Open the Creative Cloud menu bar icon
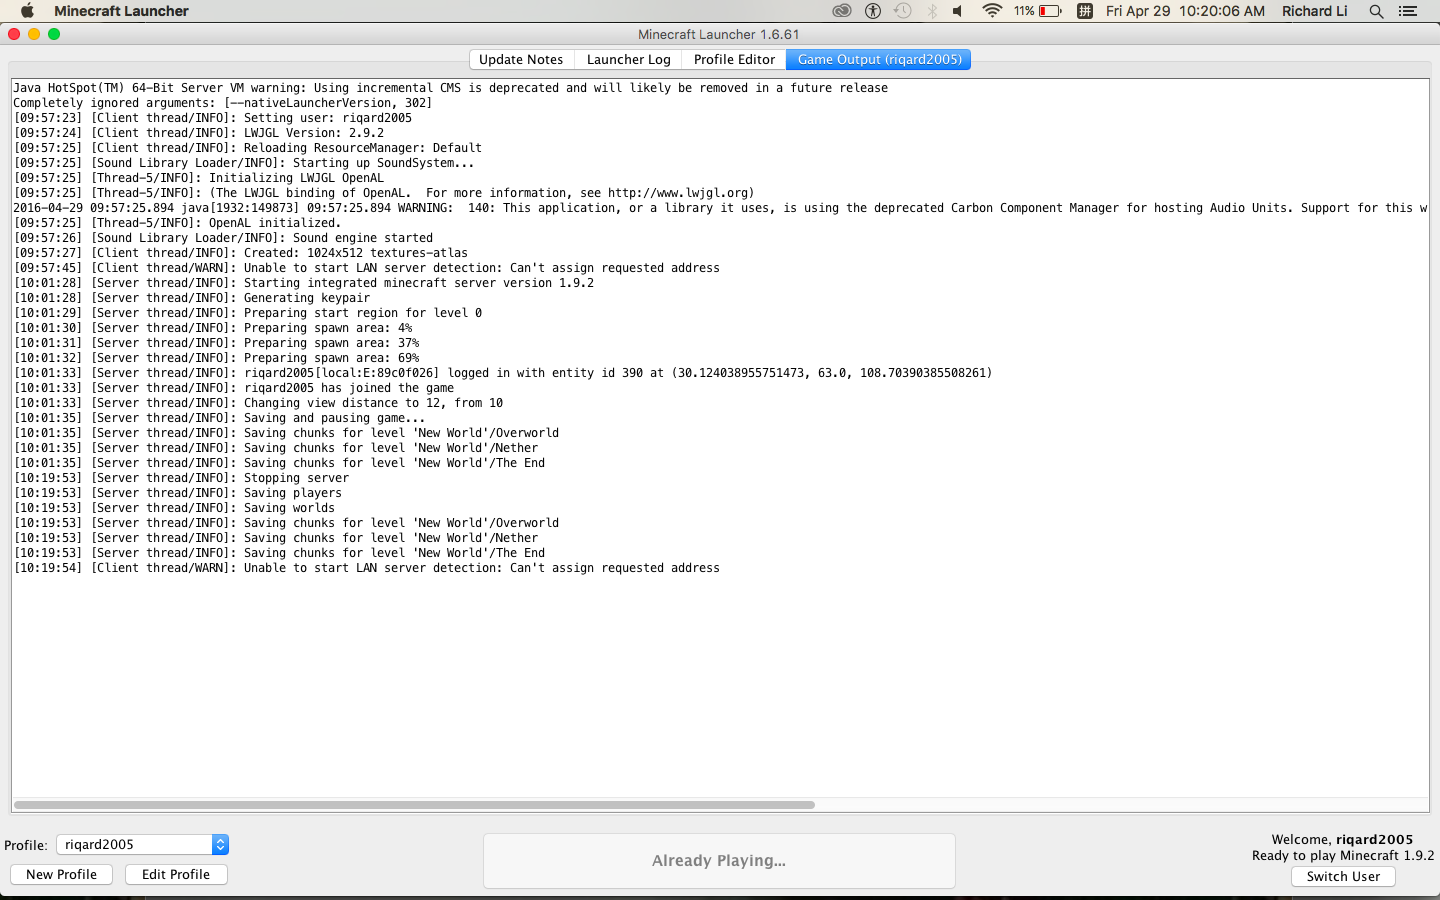The image size is (1440, 900). [x=842, y=11]
